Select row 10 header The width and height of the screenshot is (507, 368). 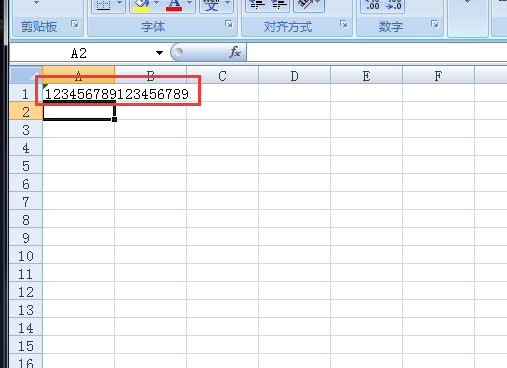tap(26, 255)
